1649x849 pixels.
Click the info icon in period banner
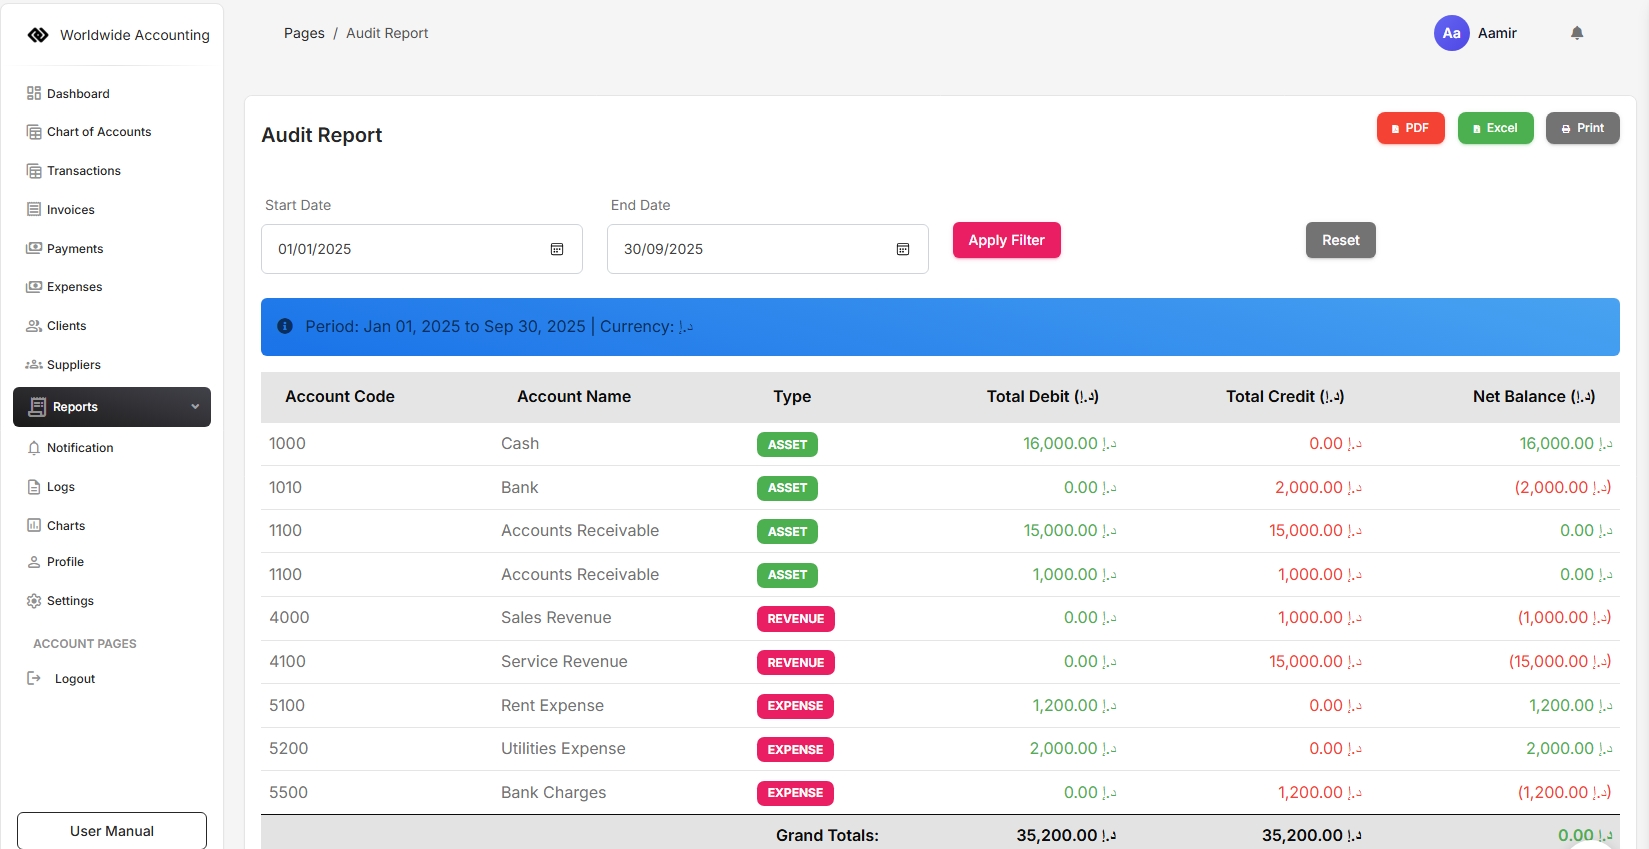[285, 326]
